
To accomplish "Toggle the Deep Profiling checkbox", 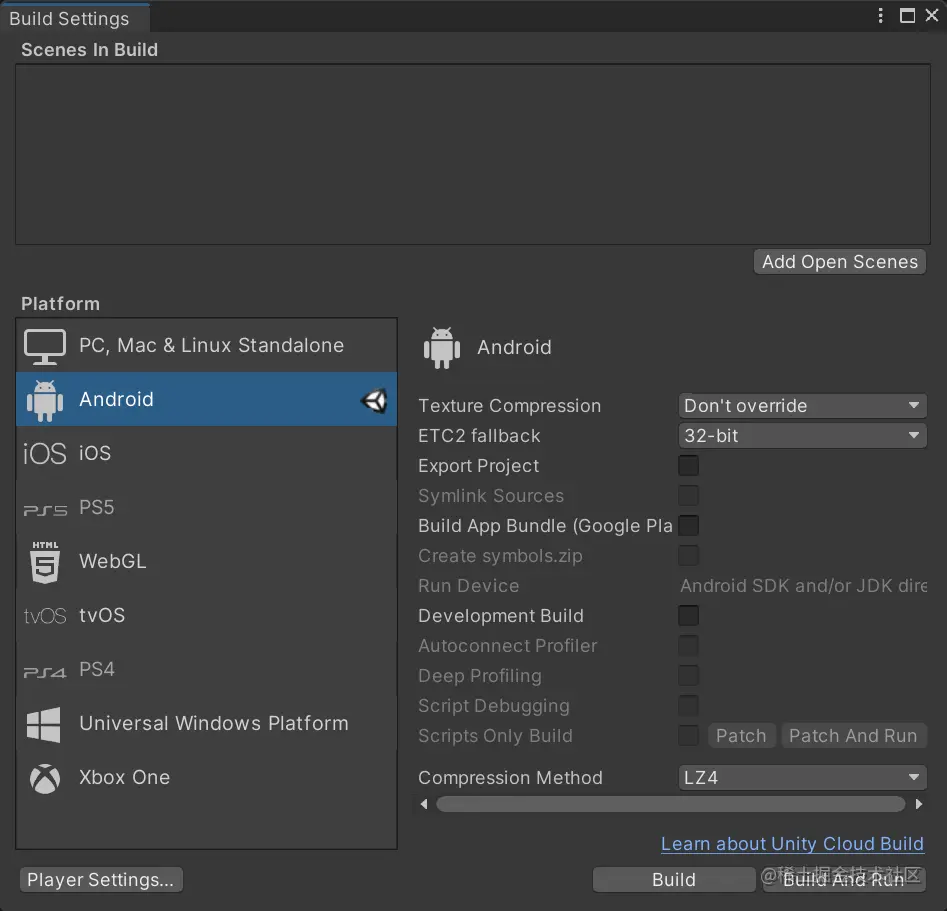I will coord(689,675).
